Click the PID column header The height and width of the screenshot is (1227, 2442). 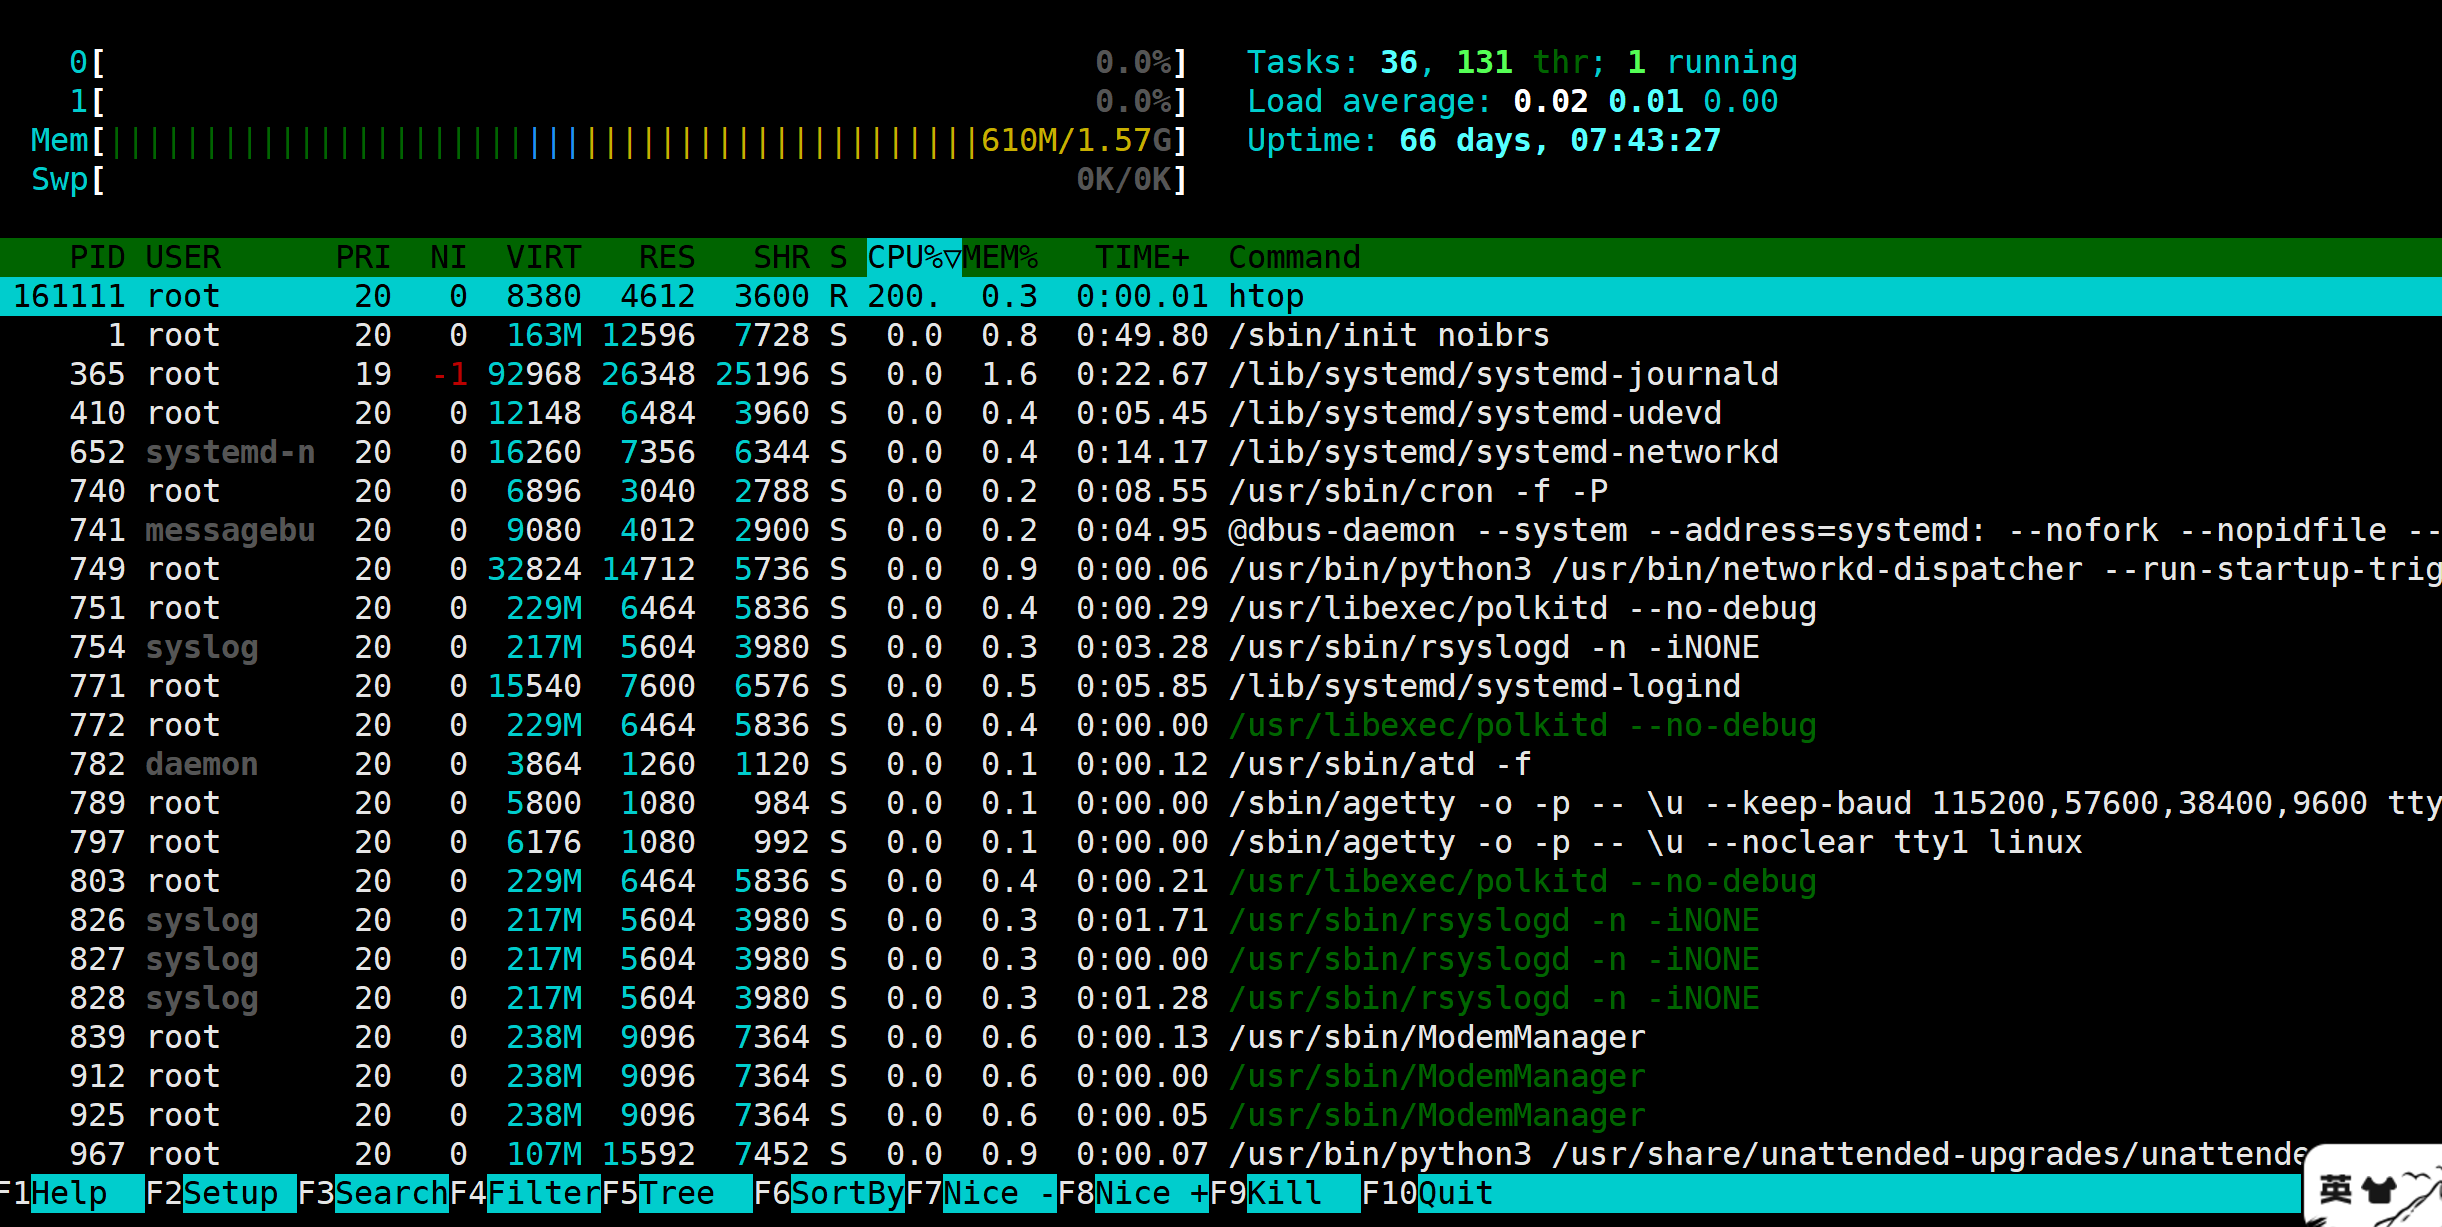[x=96, y=258]
